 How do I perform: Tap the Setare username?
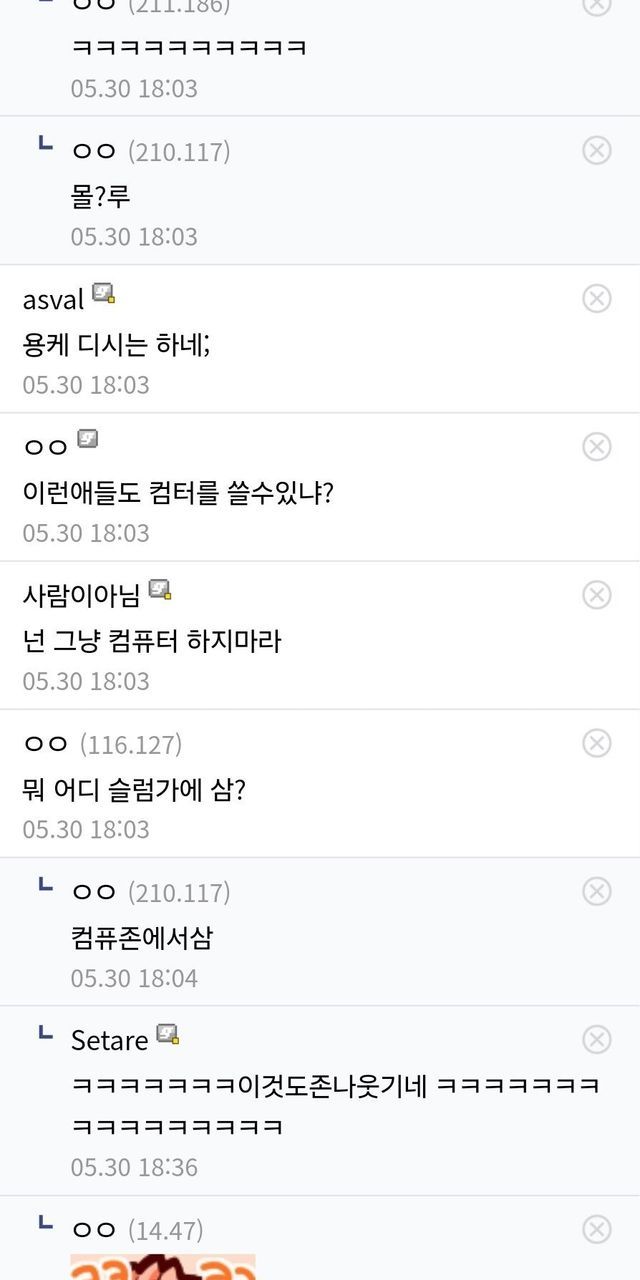(109, 1040)
